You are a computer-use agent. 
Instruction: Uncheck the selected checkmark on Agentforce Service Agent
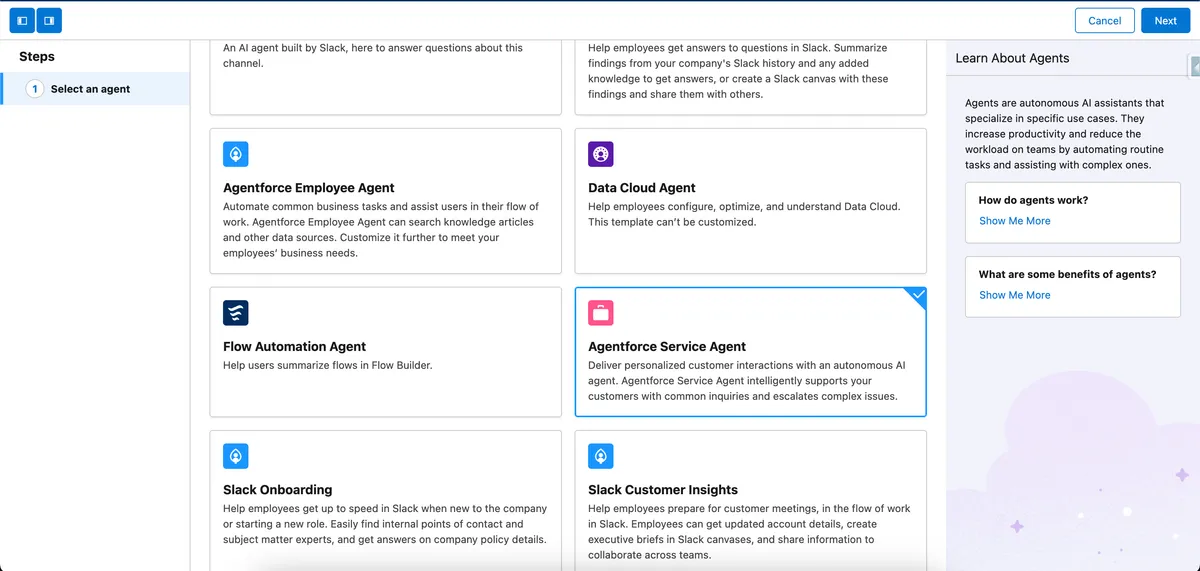coord(917,297)
